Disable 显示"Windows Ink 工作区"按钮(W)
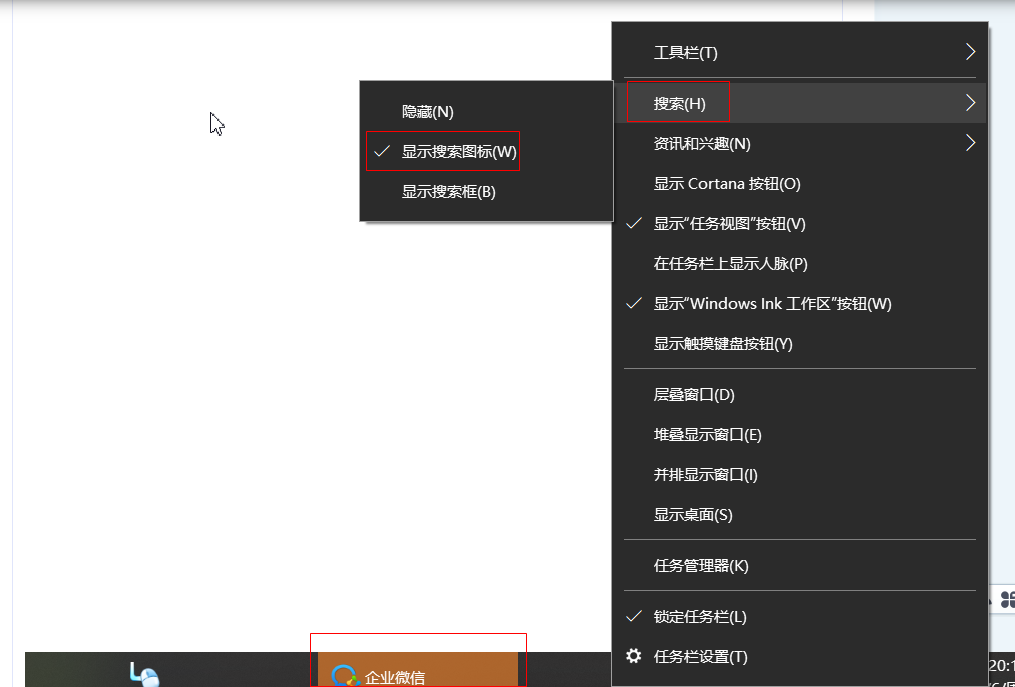 point(772,304)
